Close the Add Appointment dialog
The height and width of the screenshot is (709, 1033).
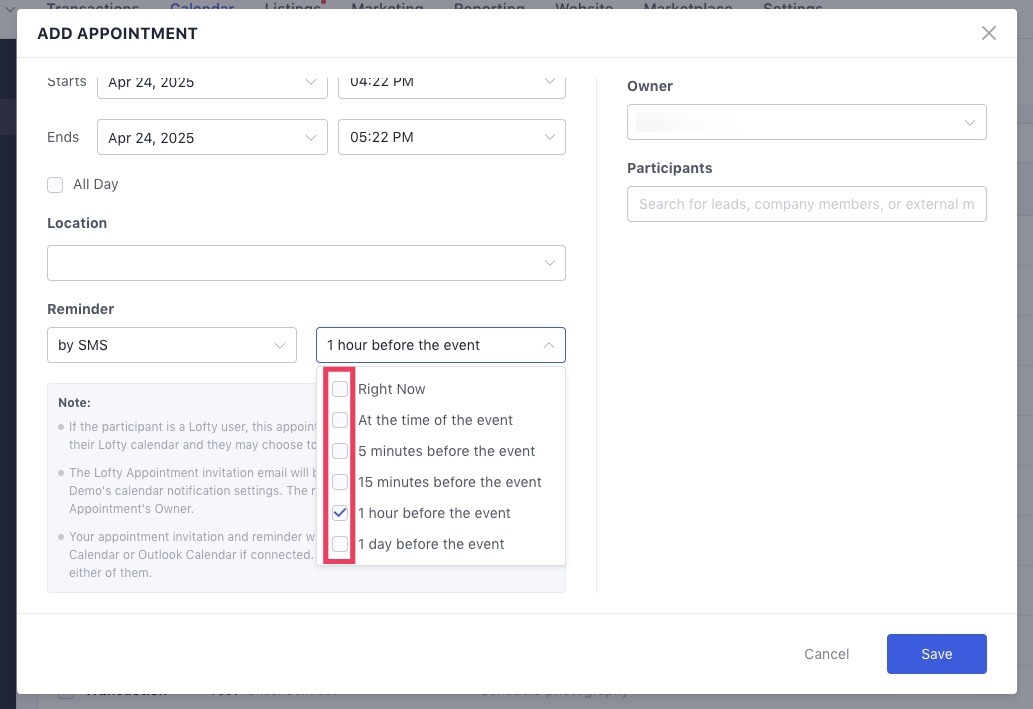[988, 33]
